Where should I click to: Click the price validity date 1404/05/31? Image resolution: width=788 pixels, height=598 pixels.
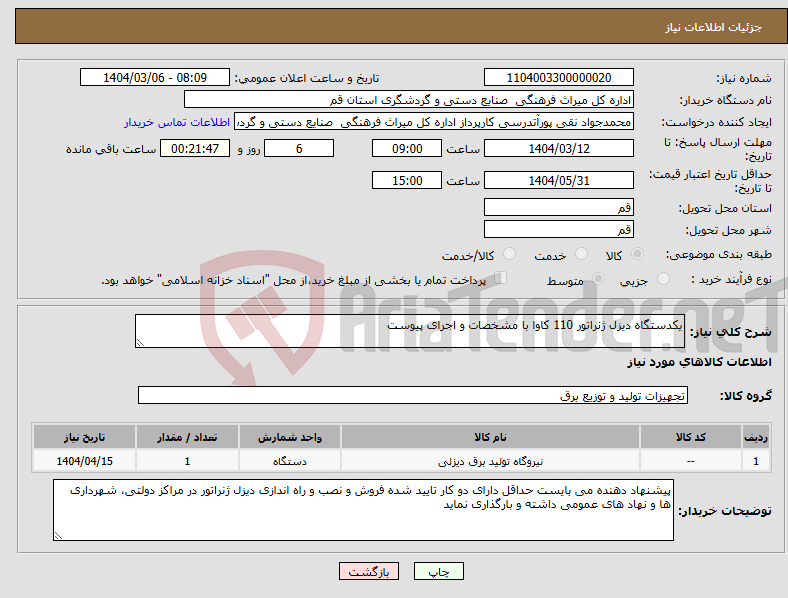point(558,180)
